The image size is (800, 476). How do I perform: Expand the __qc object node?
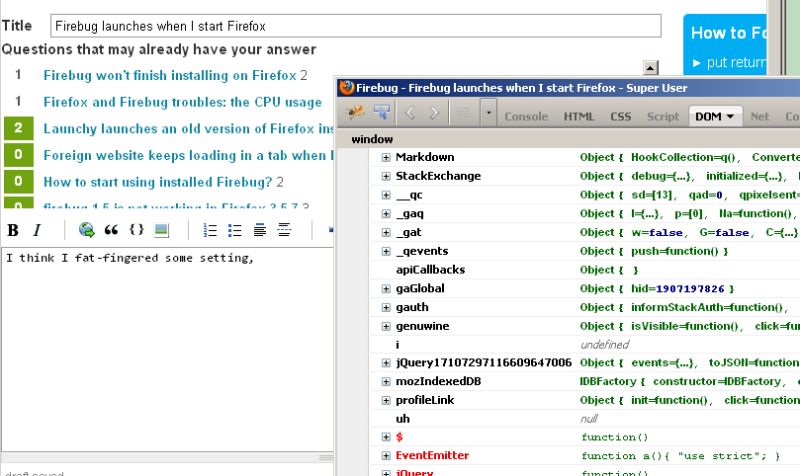(386, 195)
